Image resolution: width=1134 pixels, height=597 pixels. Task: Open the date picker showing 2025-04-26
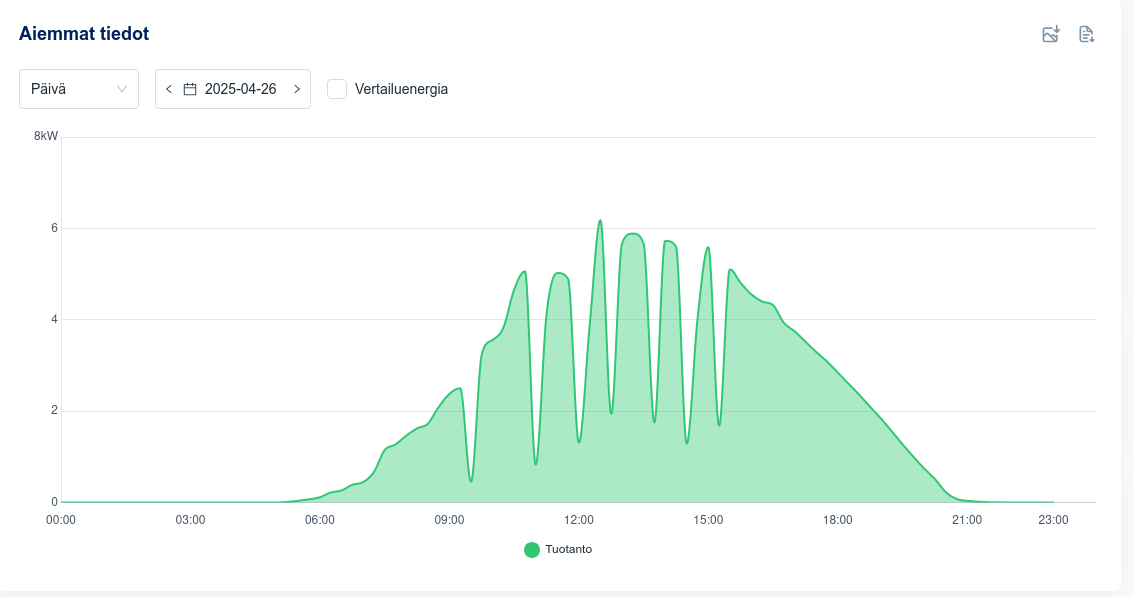240,89
